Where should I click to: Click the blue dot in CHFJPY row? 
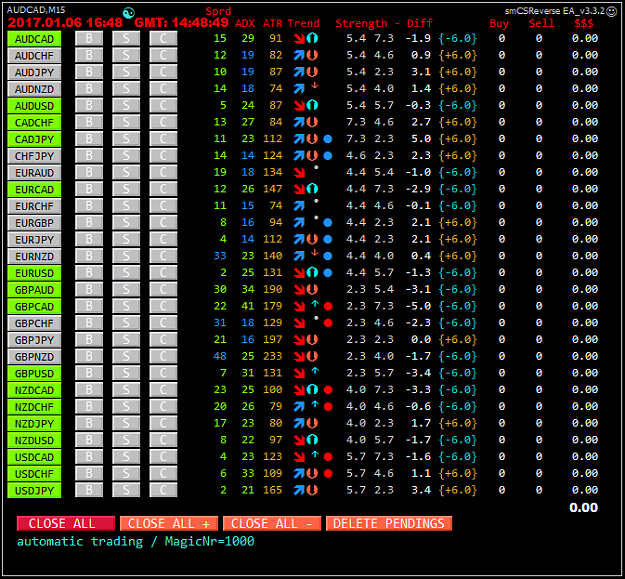tap(328, 156)
